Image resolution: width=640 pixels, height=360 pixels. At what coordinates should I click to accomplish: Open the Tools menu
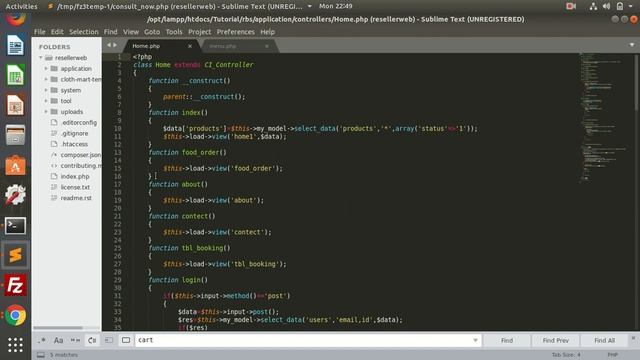coord(174,32)
